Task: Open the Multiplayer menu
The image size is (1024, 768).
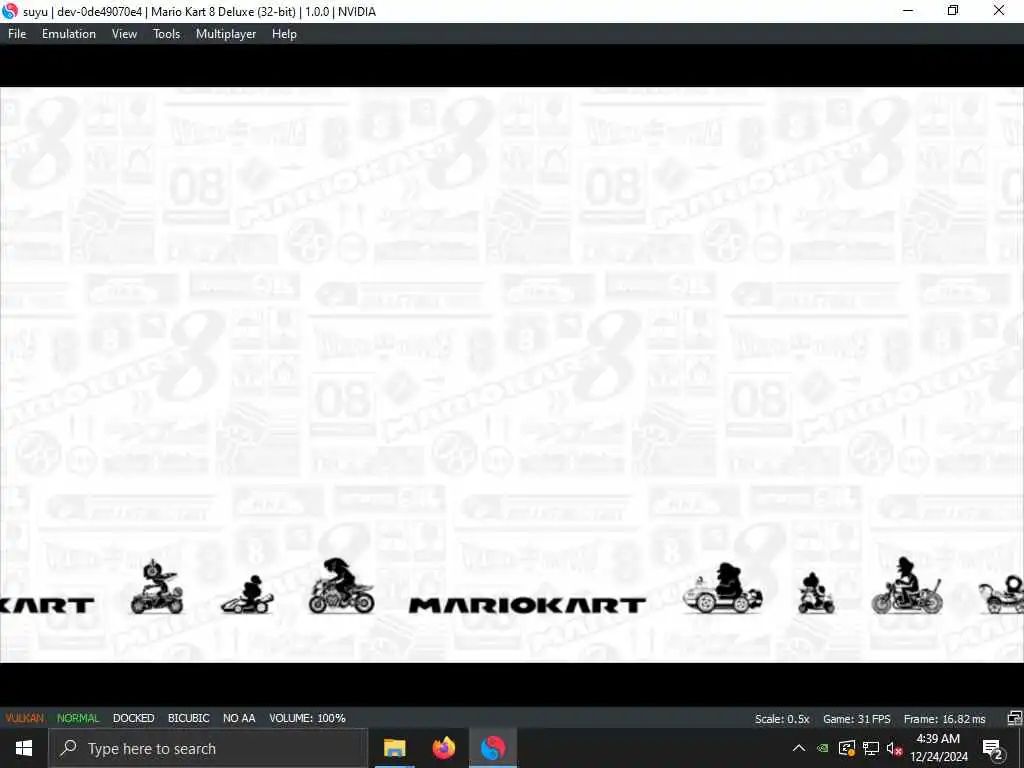Action: click(x=226, y=34)
